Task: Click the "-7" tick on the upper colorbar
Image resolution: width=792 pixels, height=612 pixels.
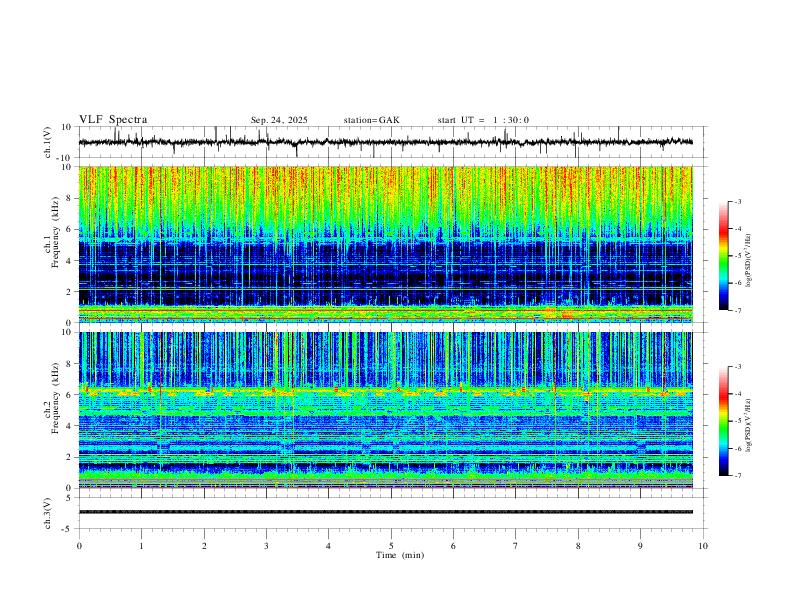Action: click(738, 311)
